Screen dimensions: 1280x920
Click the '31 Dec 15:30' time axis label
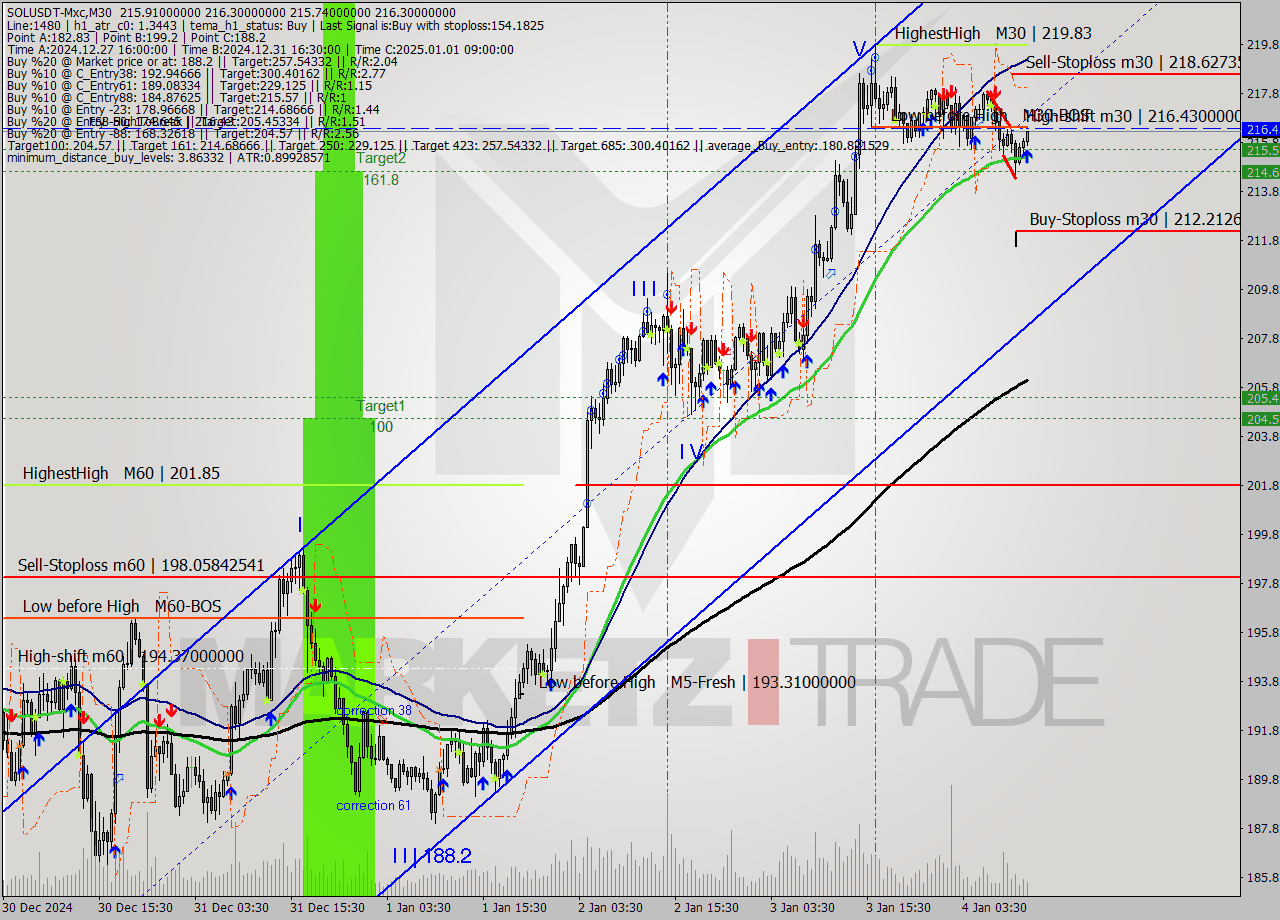[326, 908]
